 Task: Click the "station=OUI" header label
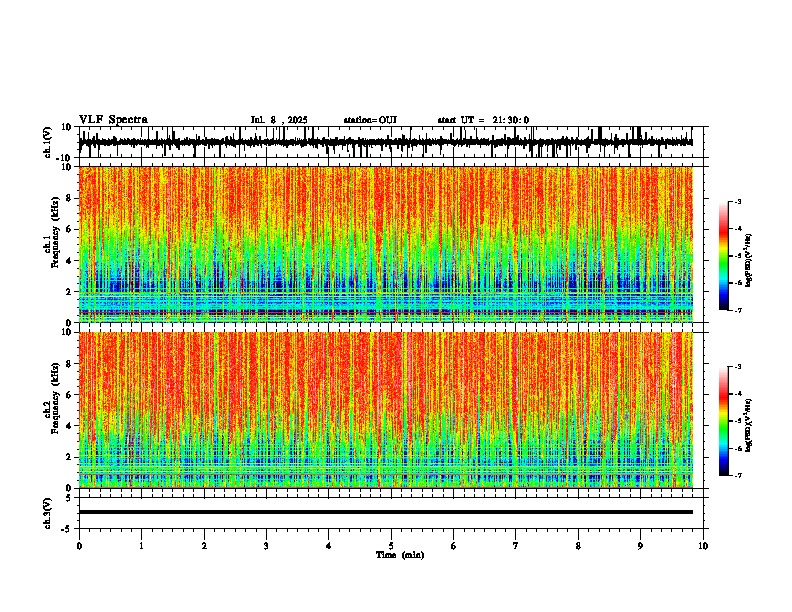370,120
